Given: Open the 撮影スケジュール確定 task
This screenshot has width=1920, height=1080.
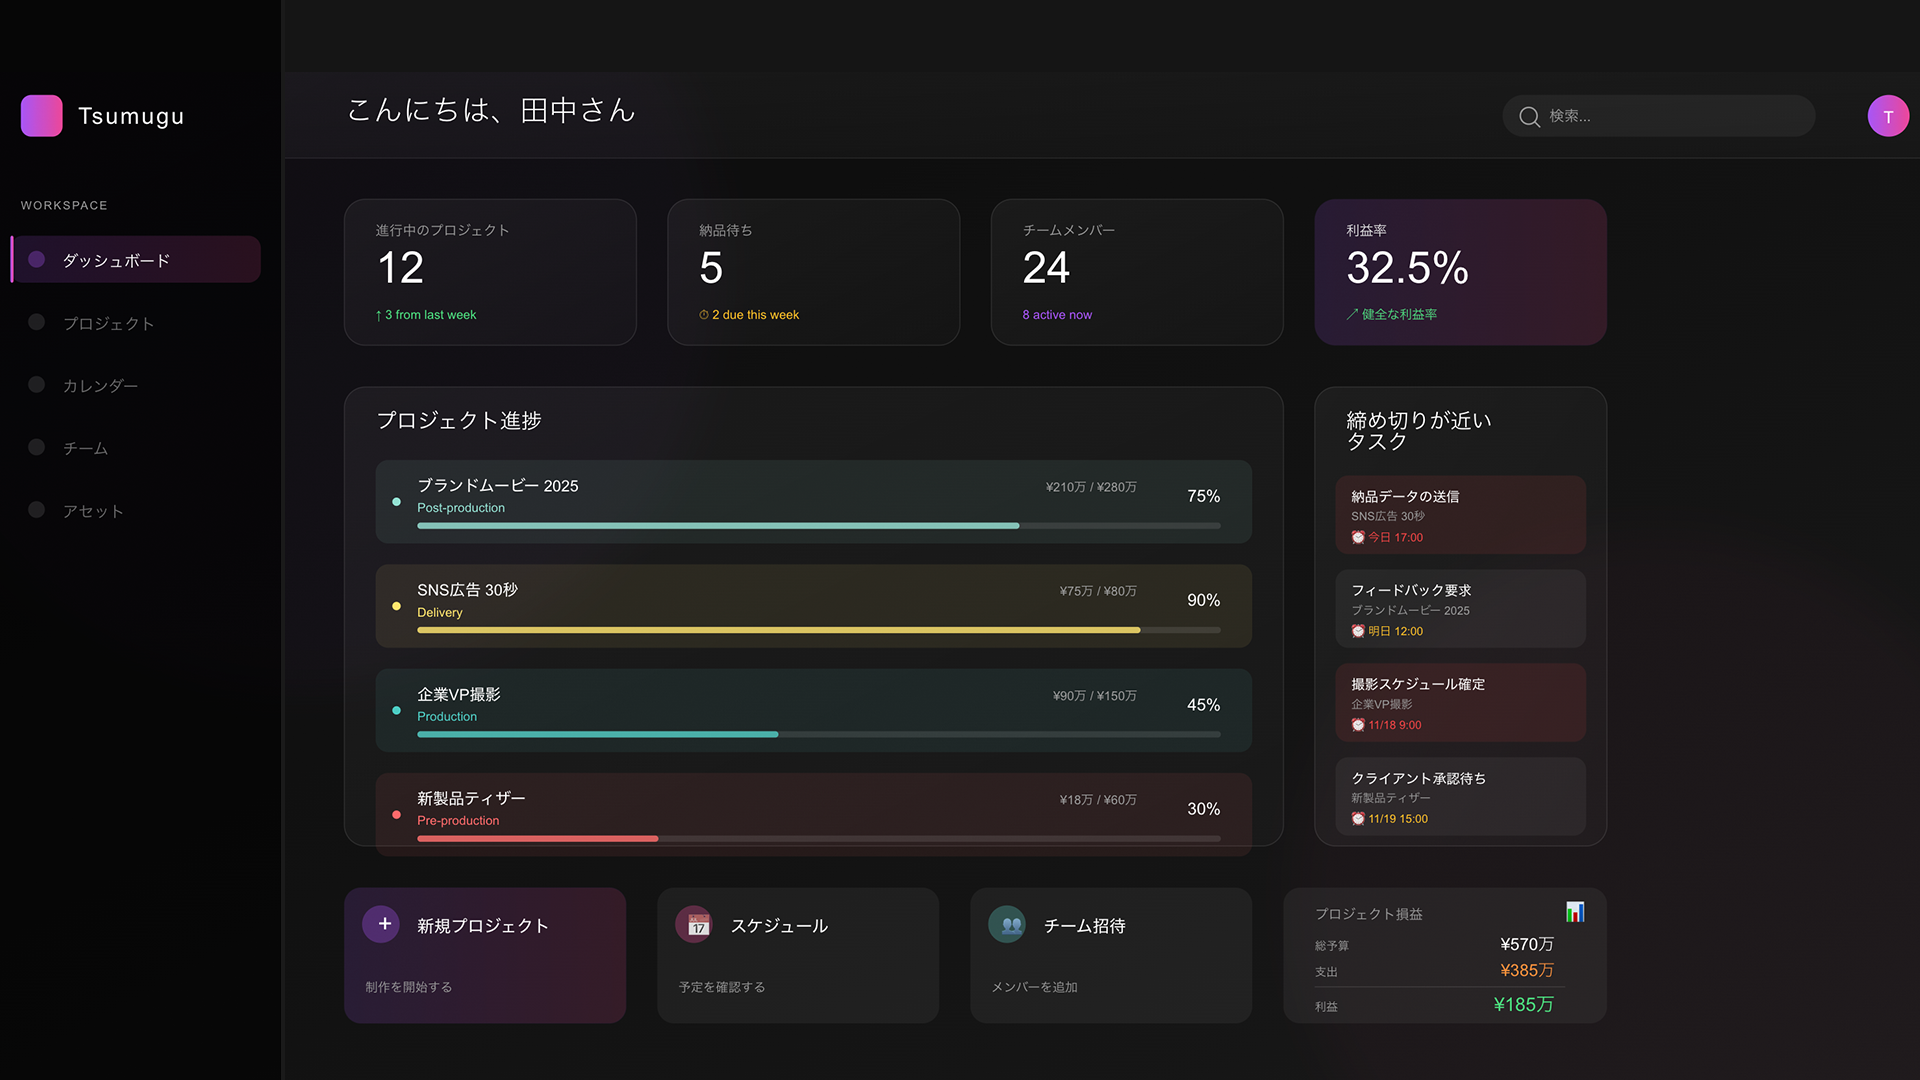Looking at the screenshot, I should point(1460,702).
